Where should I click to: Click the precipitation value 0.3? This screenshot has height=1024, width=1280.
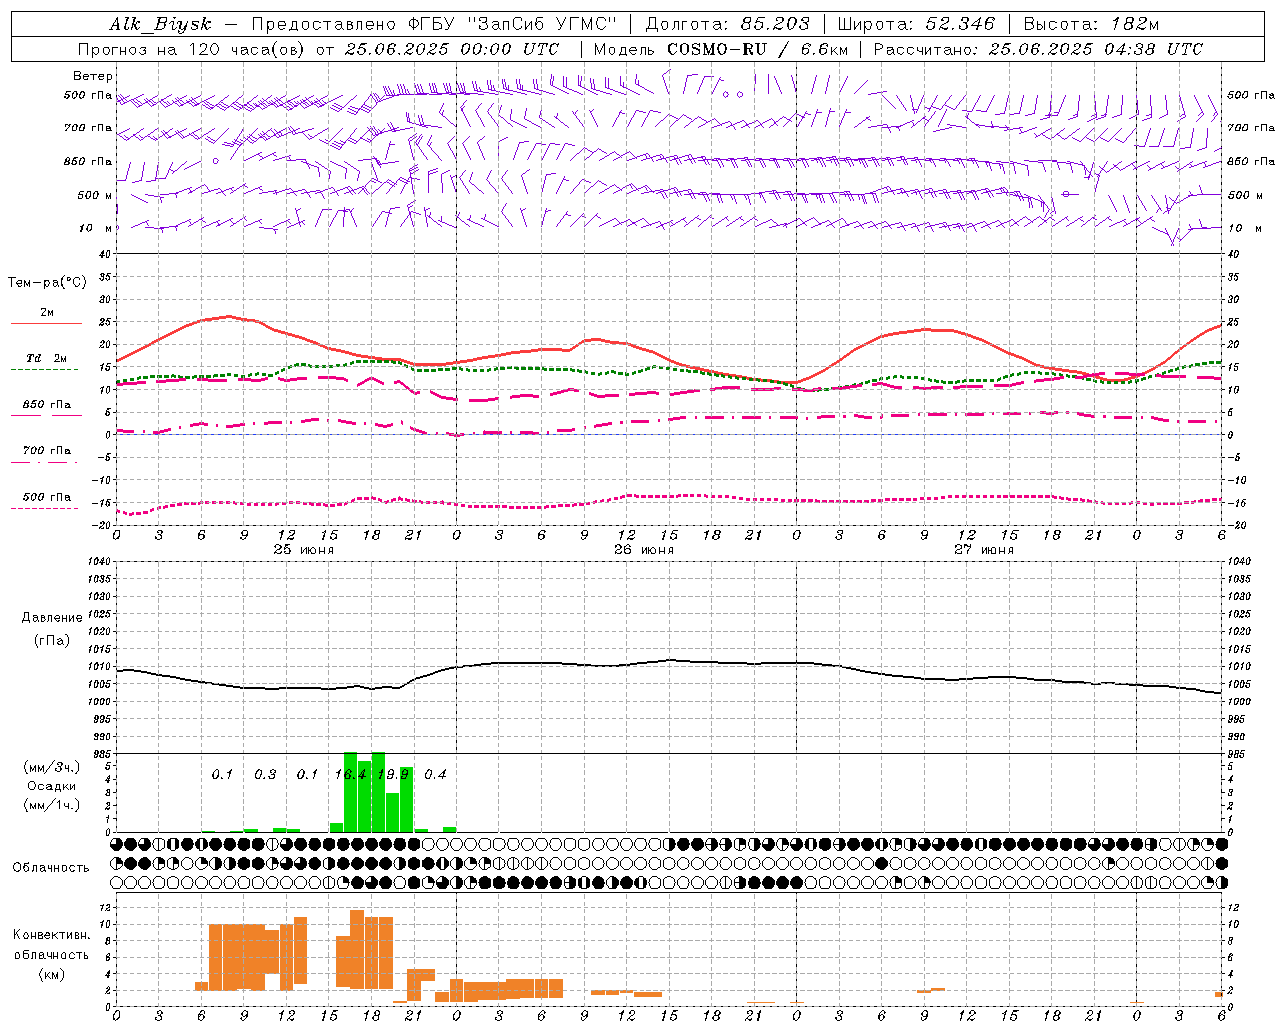click(x=265, y=774)
